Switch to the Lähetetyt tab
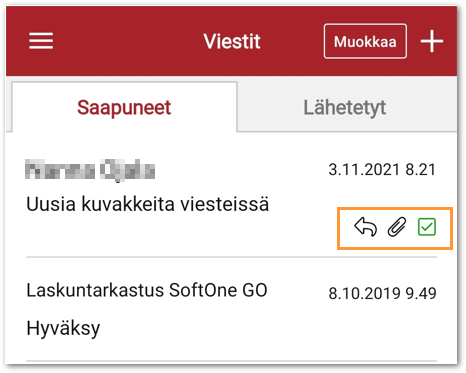The height and width of the screenshot is (373, 466). [345, 107]
